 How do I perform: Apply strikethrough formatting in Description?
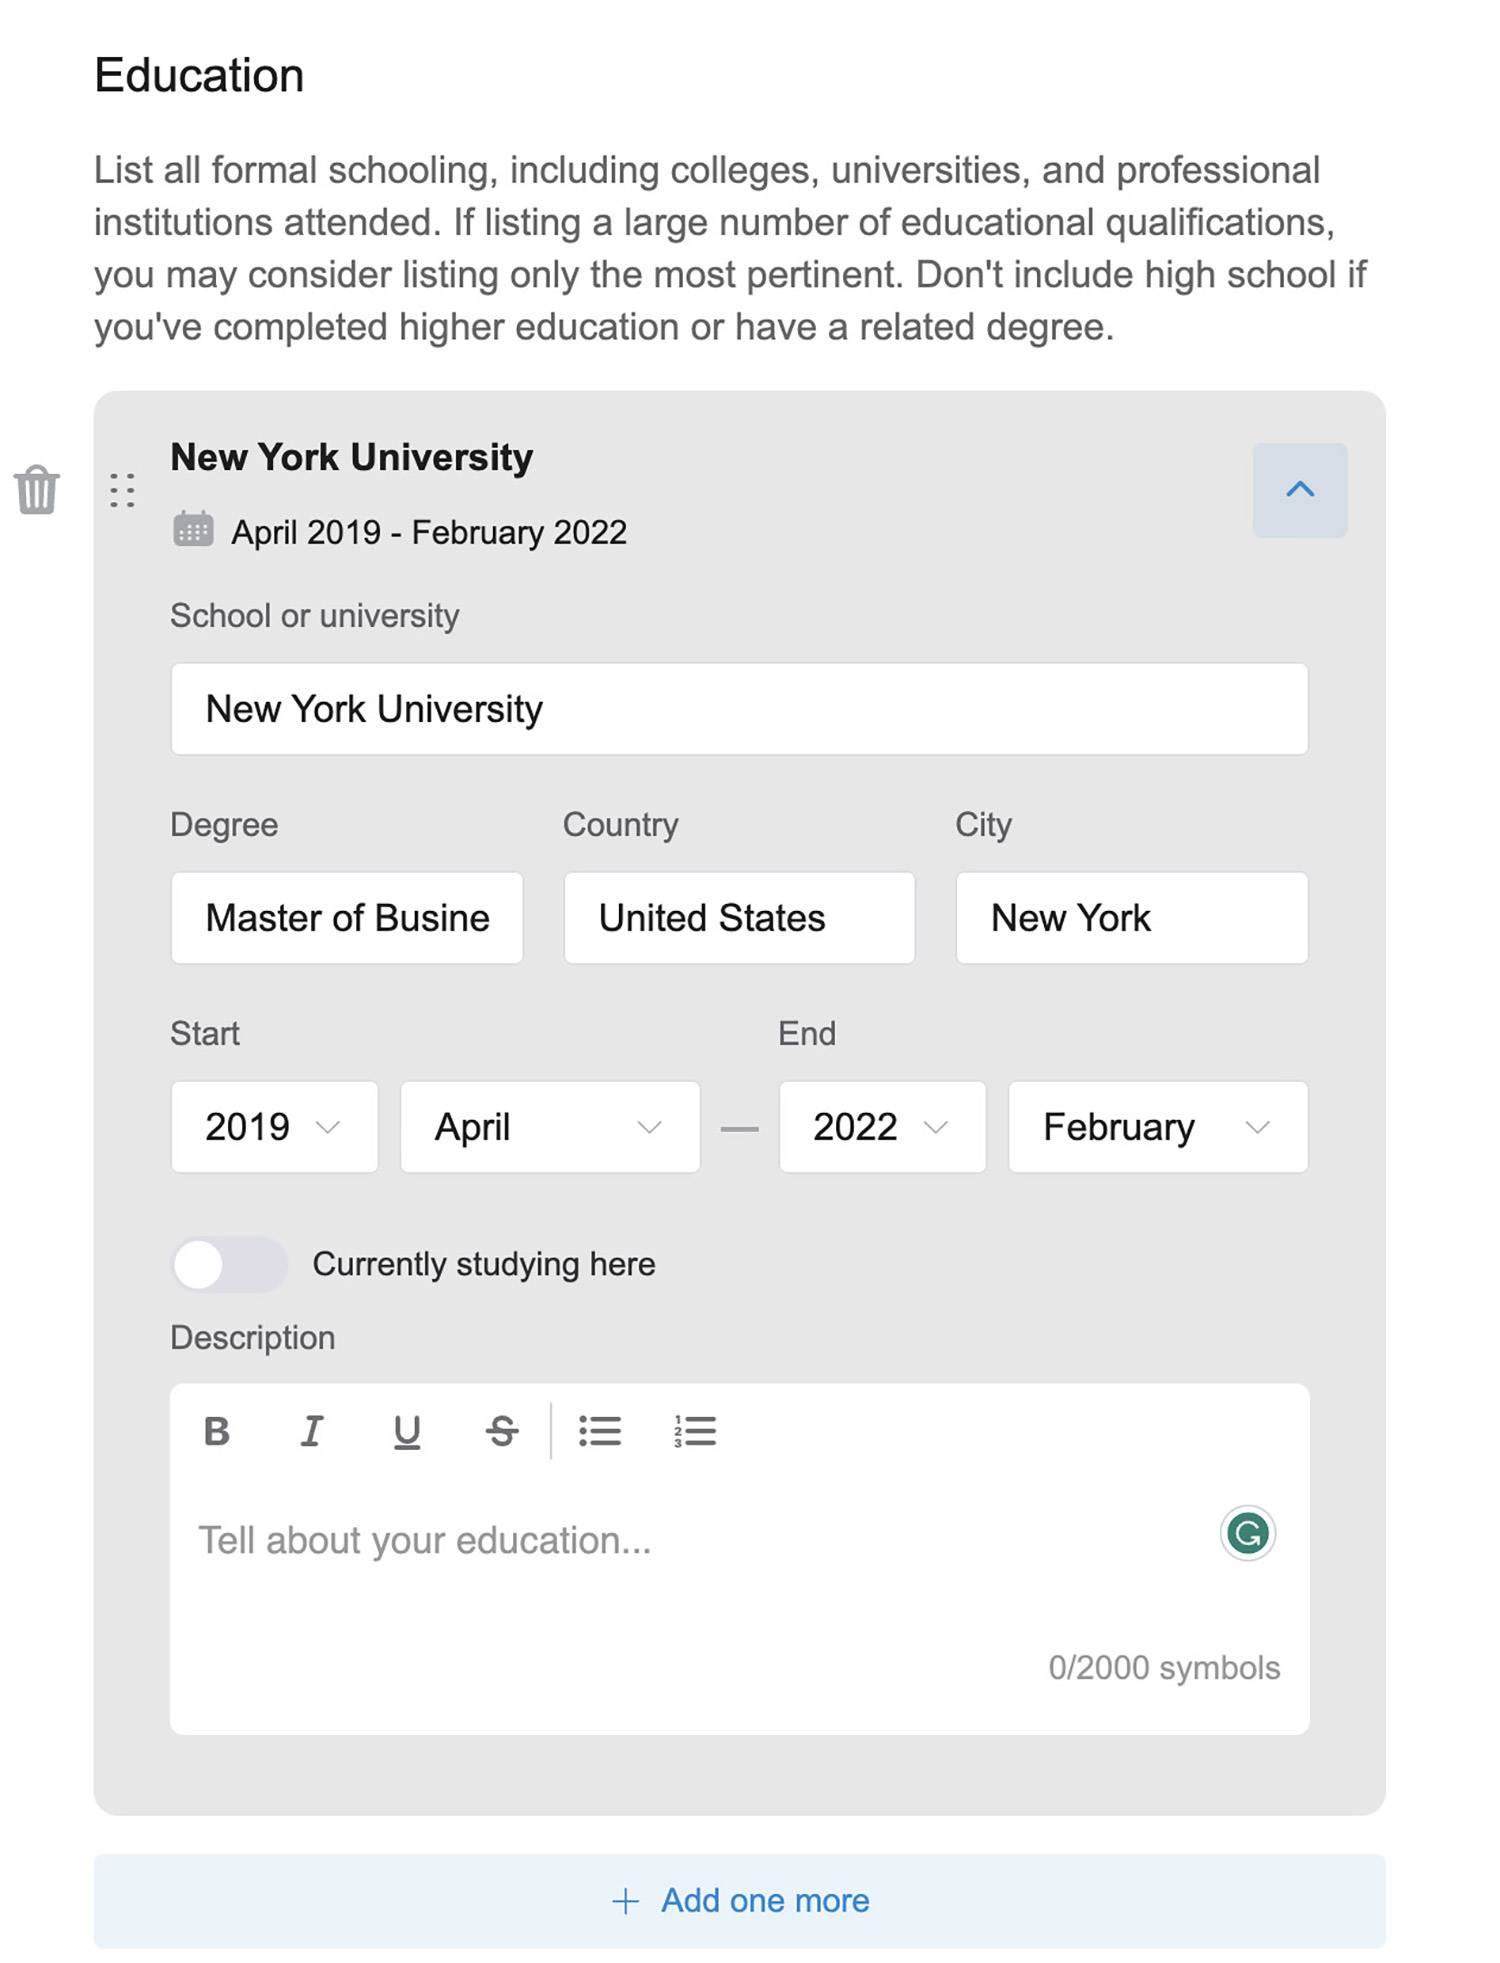502,1431
